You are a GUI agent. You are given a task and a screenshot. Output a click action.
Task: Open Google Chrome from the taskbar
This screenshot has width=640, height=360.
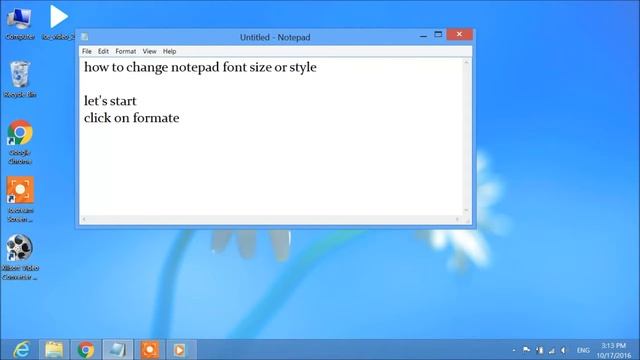tap(86, 350)
